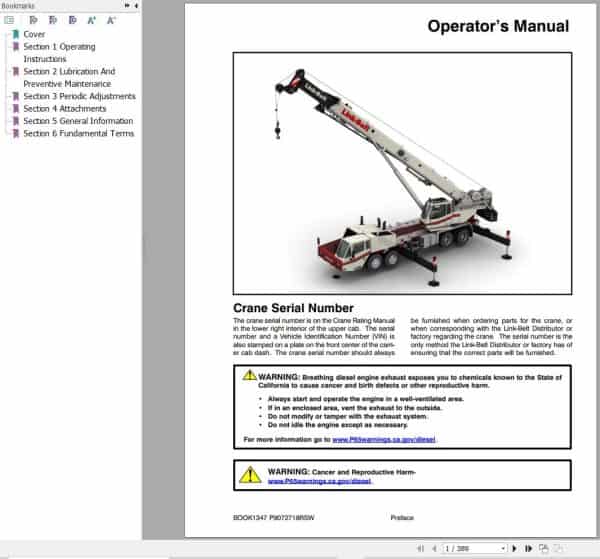Click the Bookmarks panel double-arrow menu
600x559 pixels.
[x=127, y=5]
